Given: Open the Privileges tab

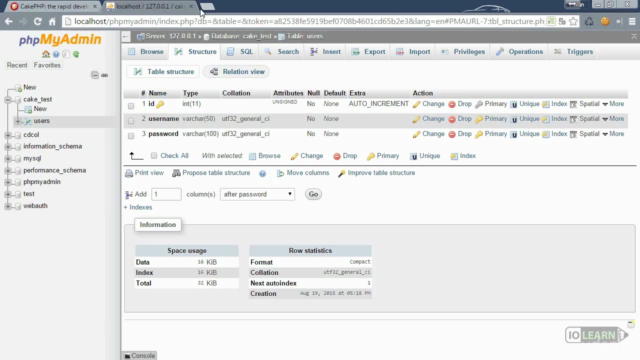Looking at the screenshot, I should 463,52.
